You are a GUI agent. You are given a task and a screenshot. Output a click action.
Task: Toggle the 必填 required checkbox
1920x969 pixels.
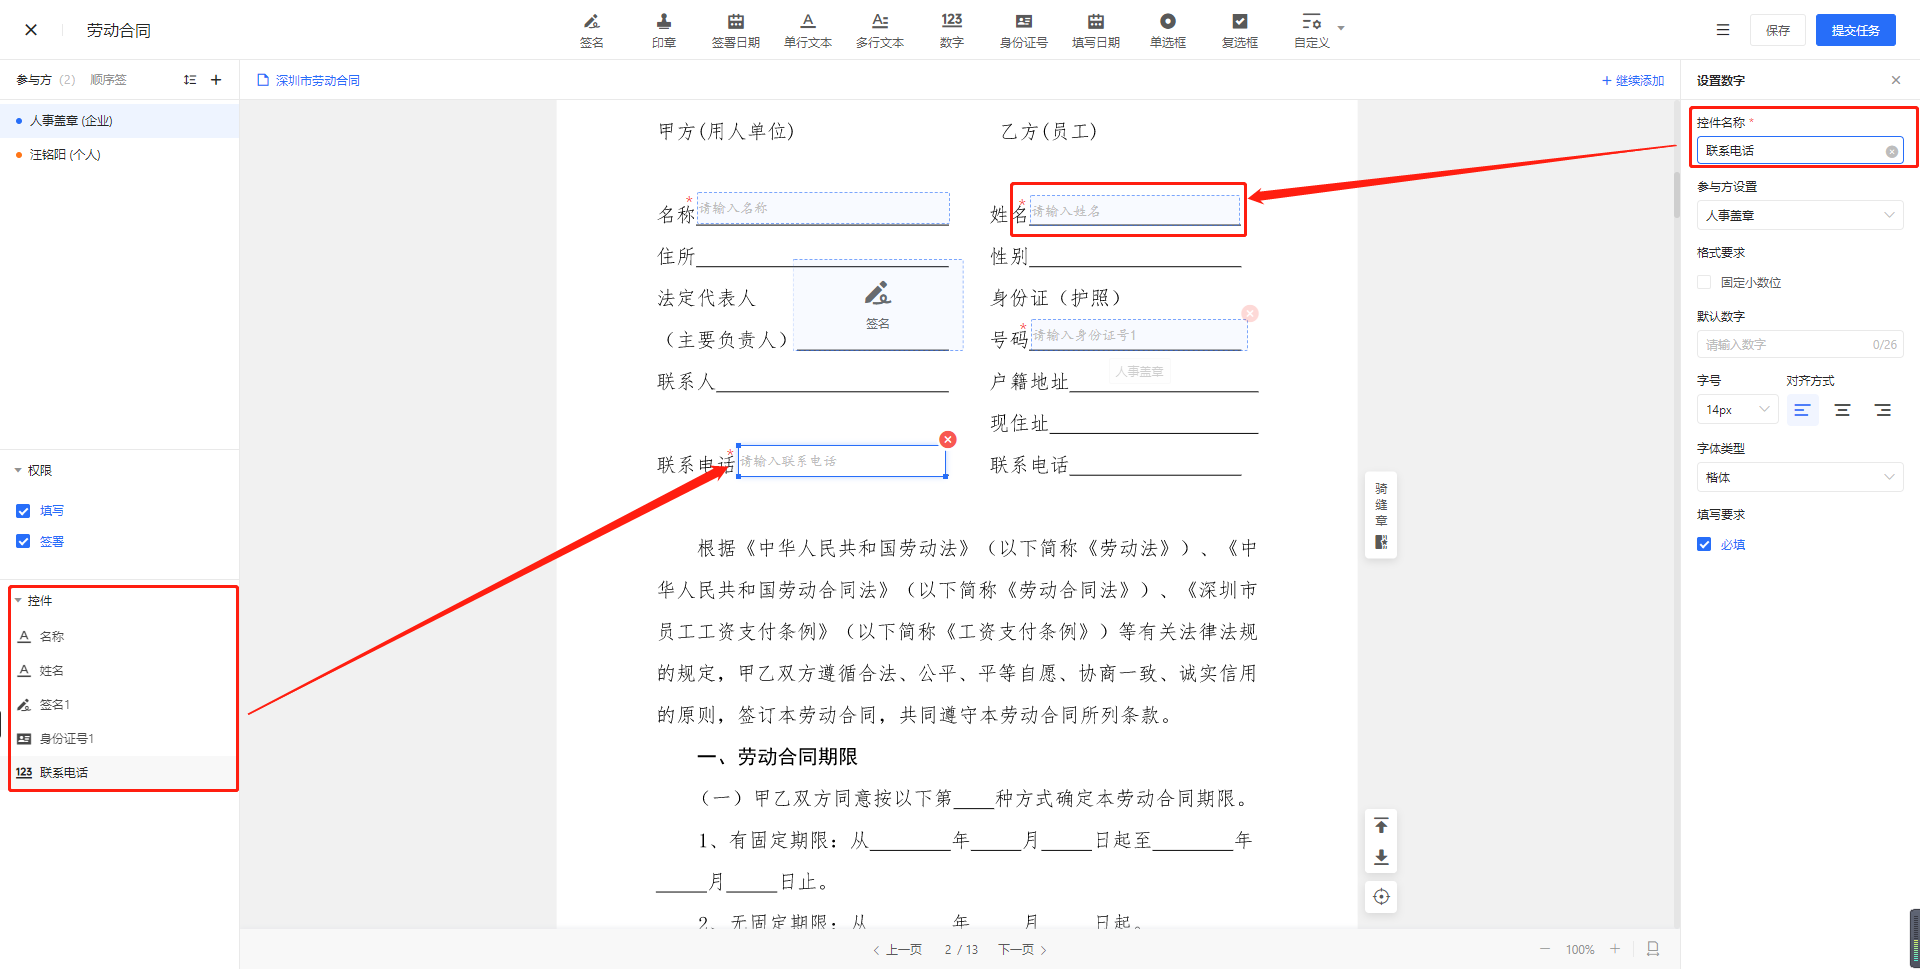tap(1704, 545)
